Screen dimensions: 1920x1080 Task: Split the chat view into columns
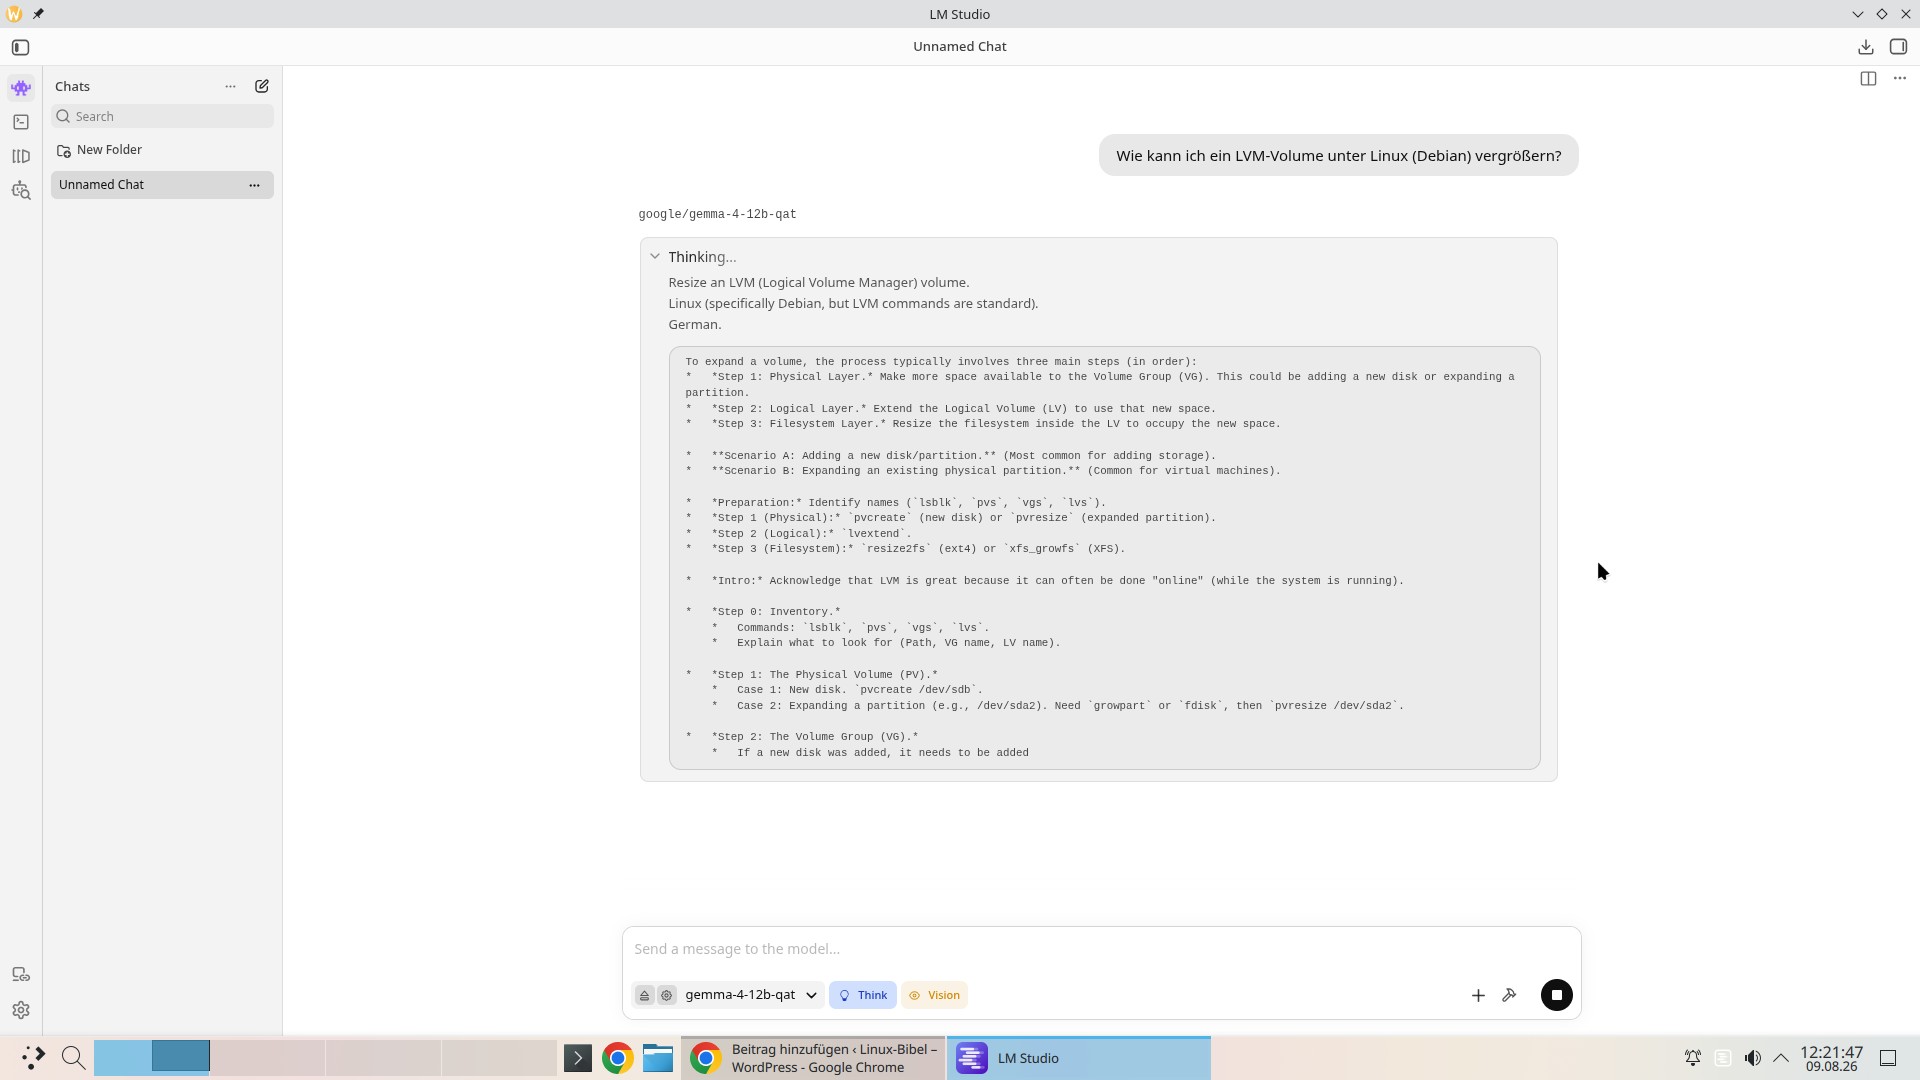1868,79
